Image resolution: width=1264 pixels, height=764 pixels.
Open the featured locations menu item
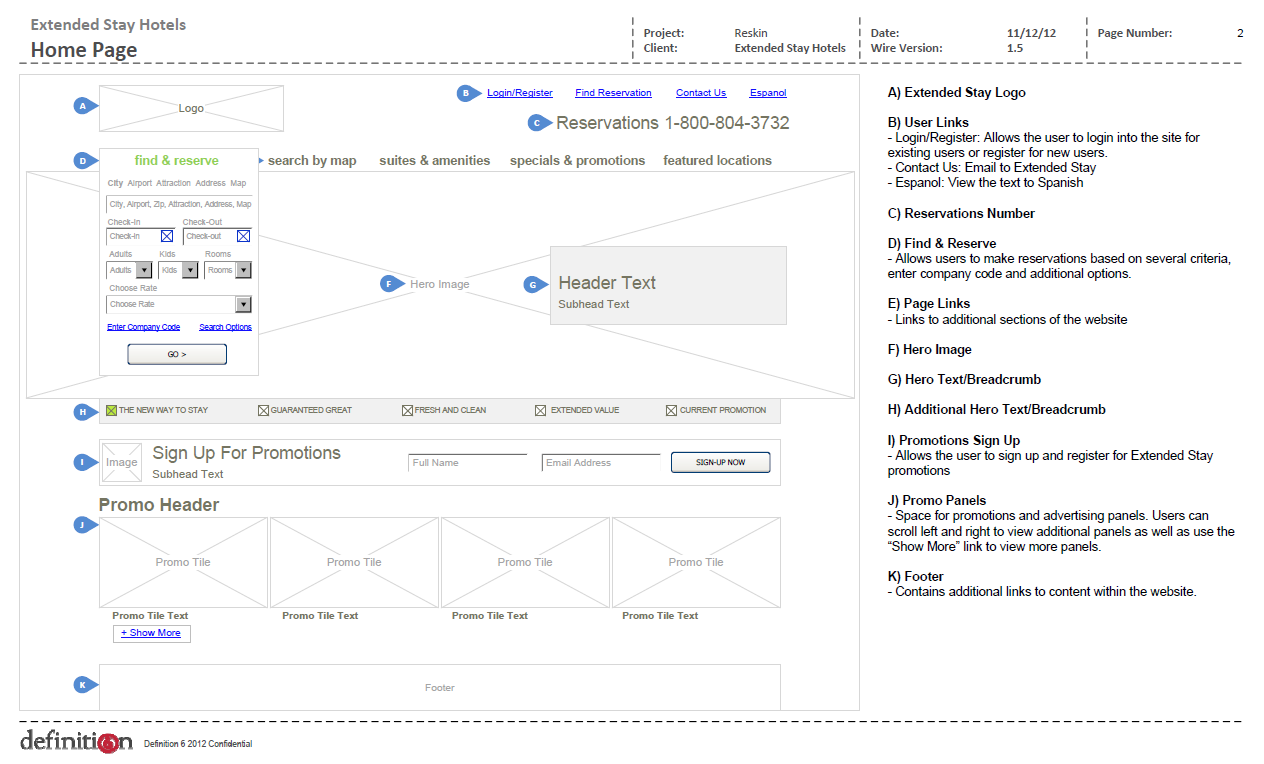(718, 160)
